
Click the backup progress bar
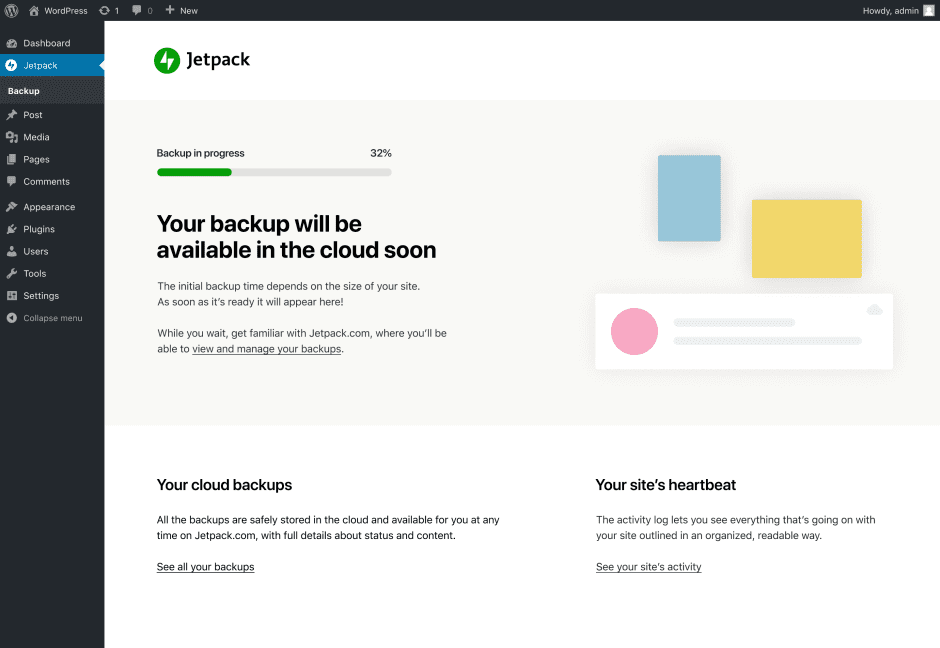click(x=274, y=172)
